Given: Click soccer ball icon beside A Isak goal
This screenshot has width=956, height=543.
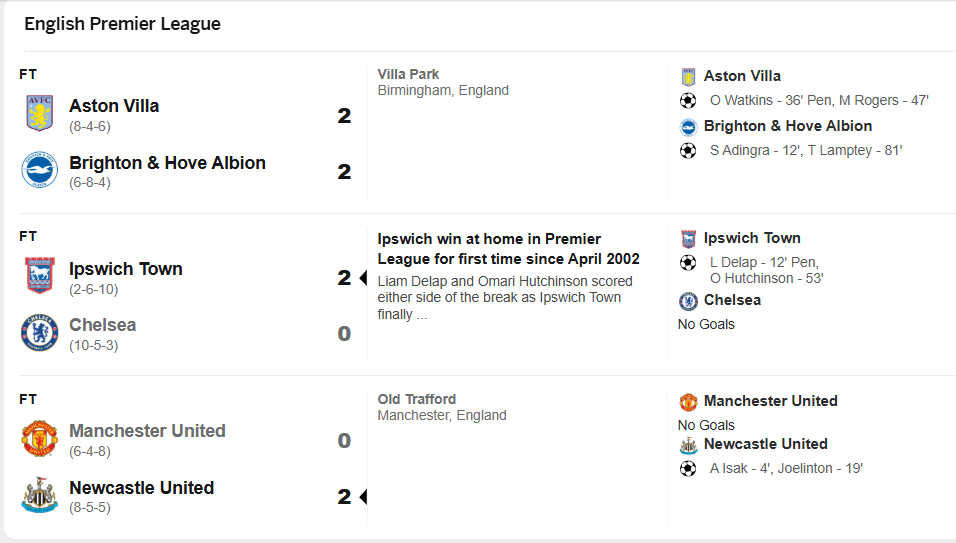Looking at the screenshot, I should tap(688, 468).
